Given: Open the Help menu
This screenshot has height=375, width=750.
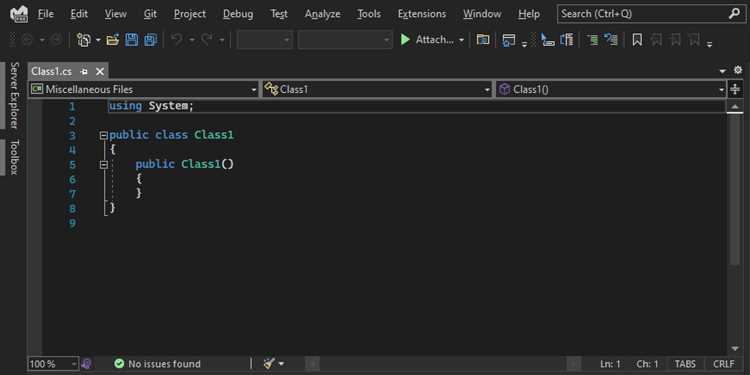Looking at the screenshot, I should coord(529,14).
